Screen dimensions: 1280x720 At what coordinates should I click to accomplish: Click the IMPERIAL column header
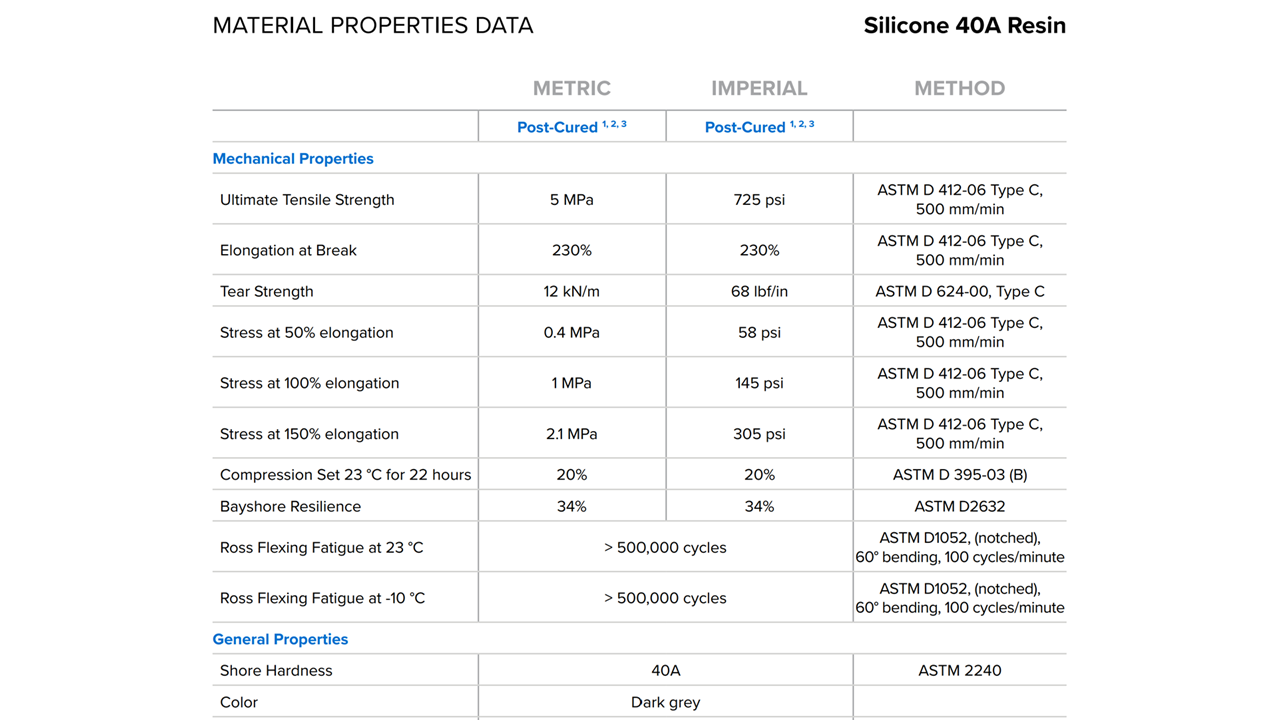(759, 88)
